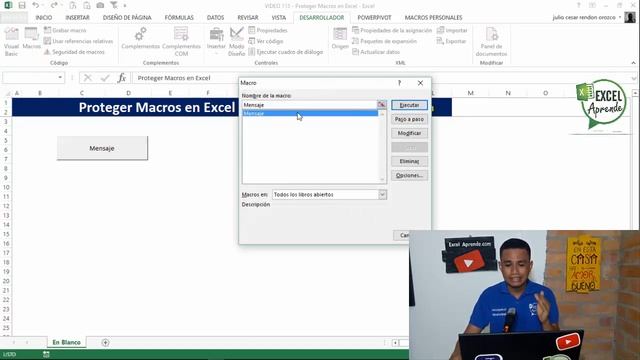Click the formula bar text
This screenshot has width=640, height=360.
[174, 78]
